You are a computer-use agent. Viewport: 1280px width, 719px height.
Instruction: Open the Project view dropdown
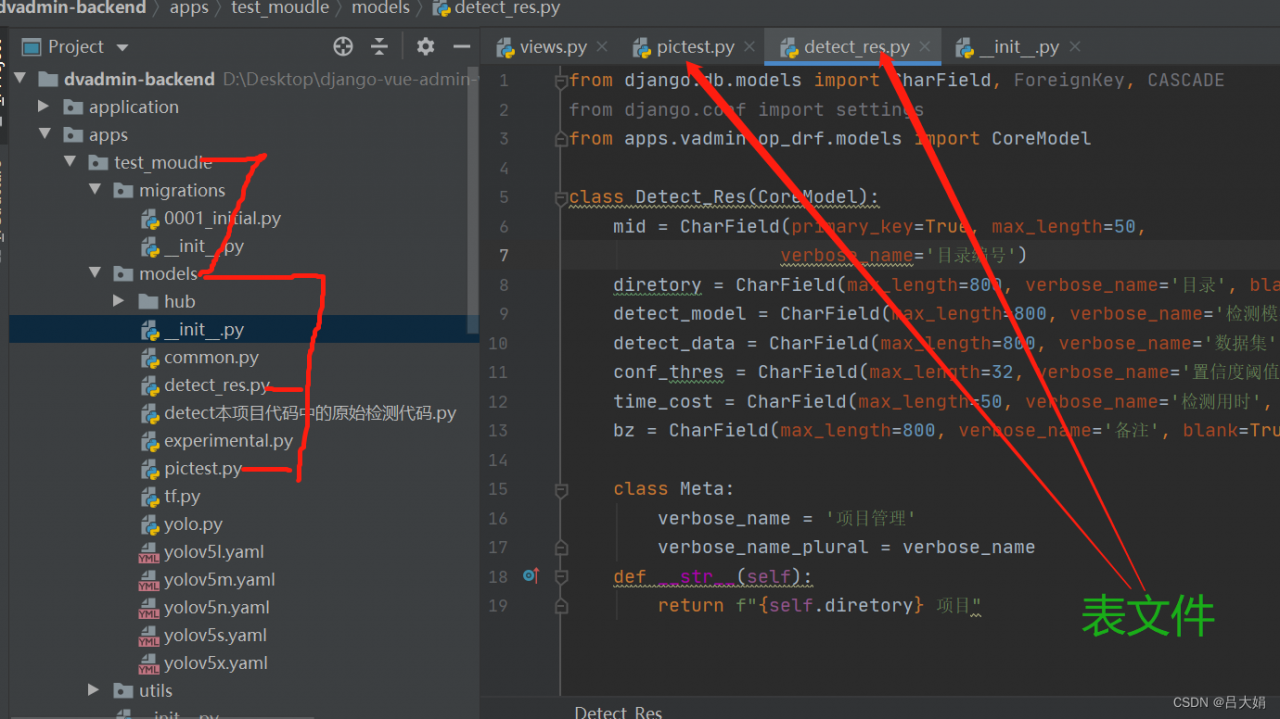coord(122,47)
